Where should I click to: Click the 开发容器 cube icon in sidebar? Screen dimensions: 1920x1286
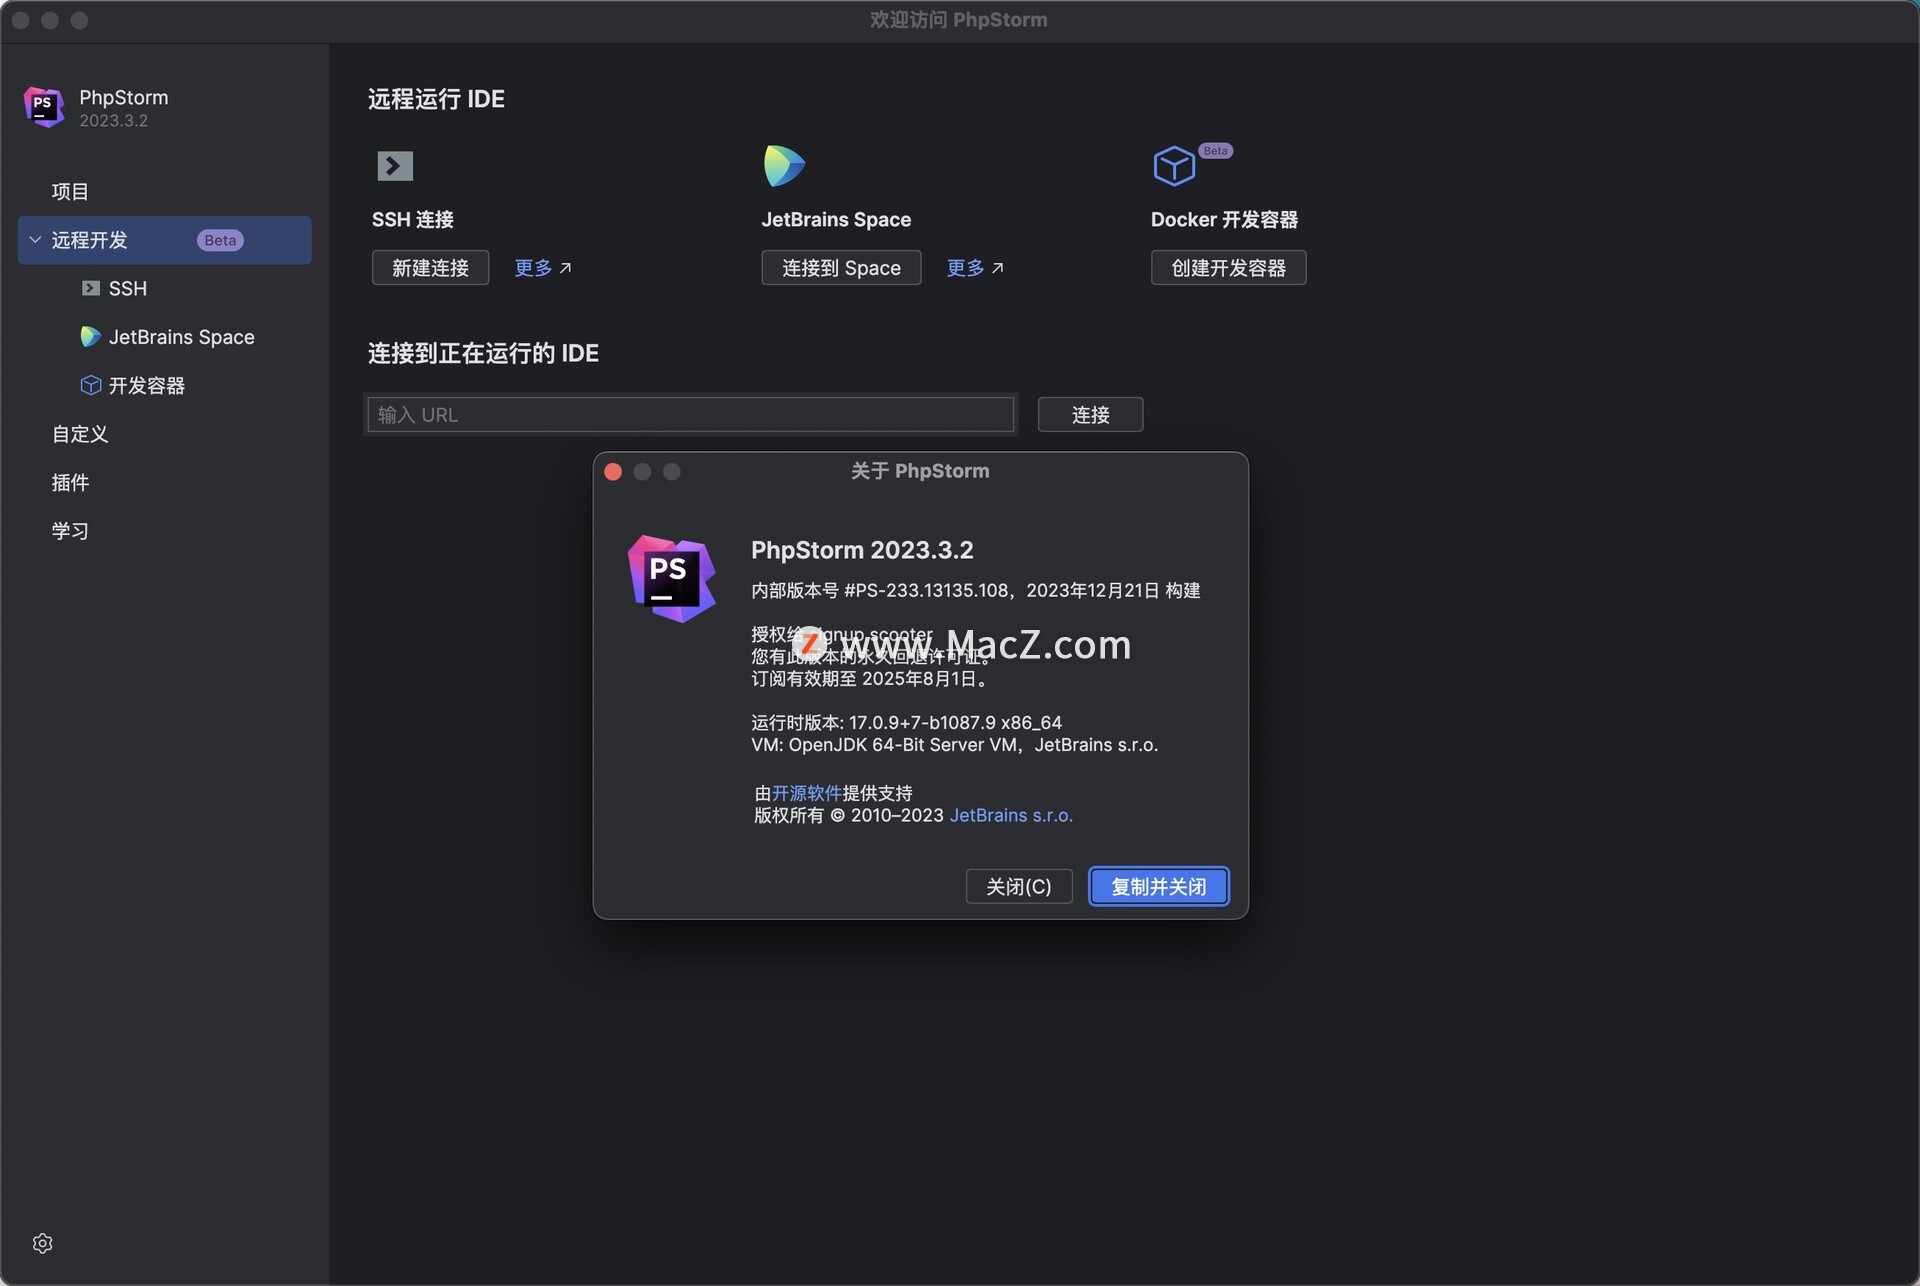(91, 385)
